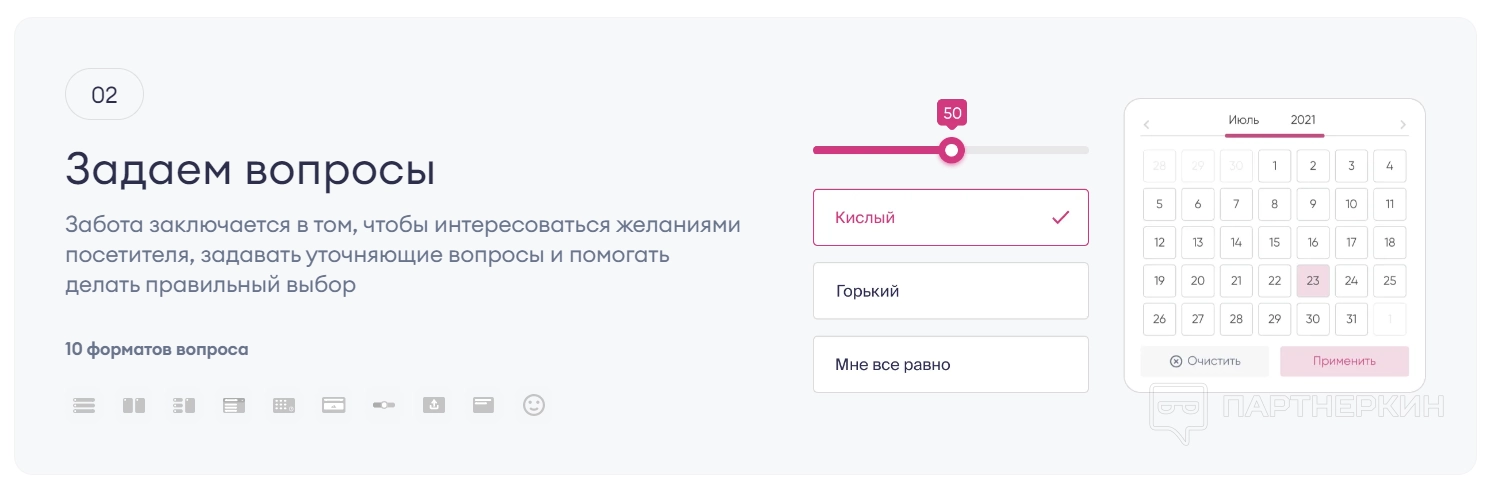Click the slider handle at 50

pos(952,151)
